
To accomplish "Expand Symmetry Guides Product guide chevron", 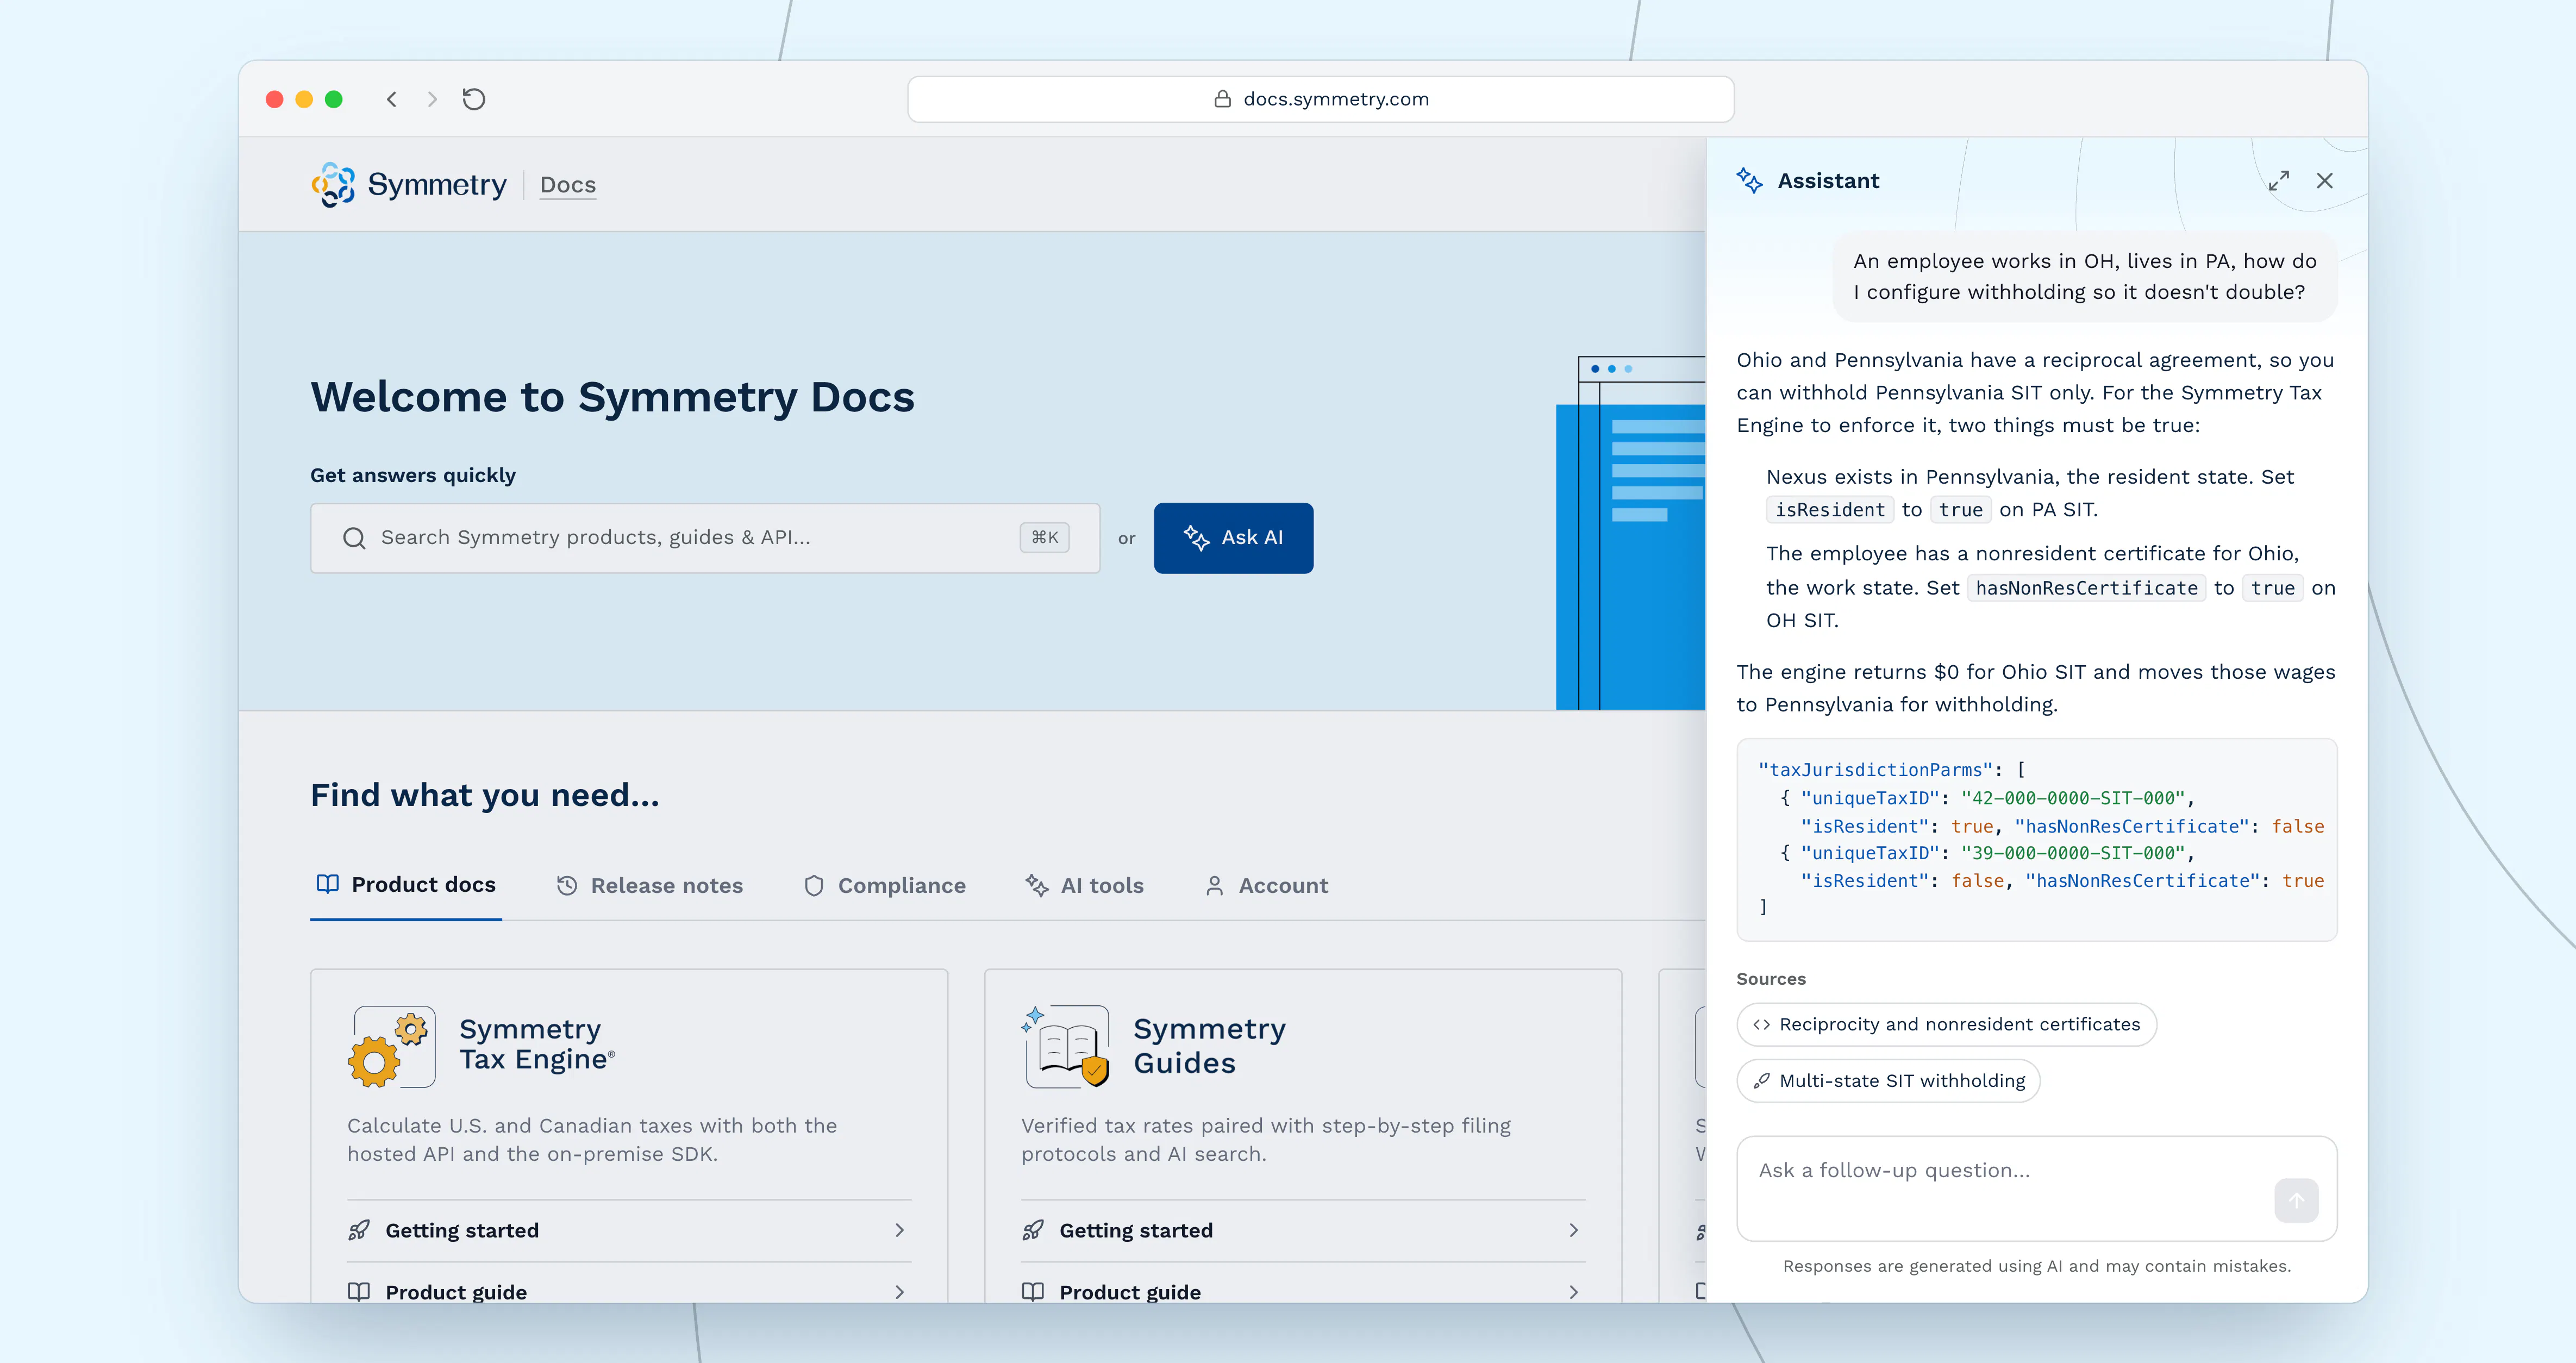I will (x=1573, y=1292).
